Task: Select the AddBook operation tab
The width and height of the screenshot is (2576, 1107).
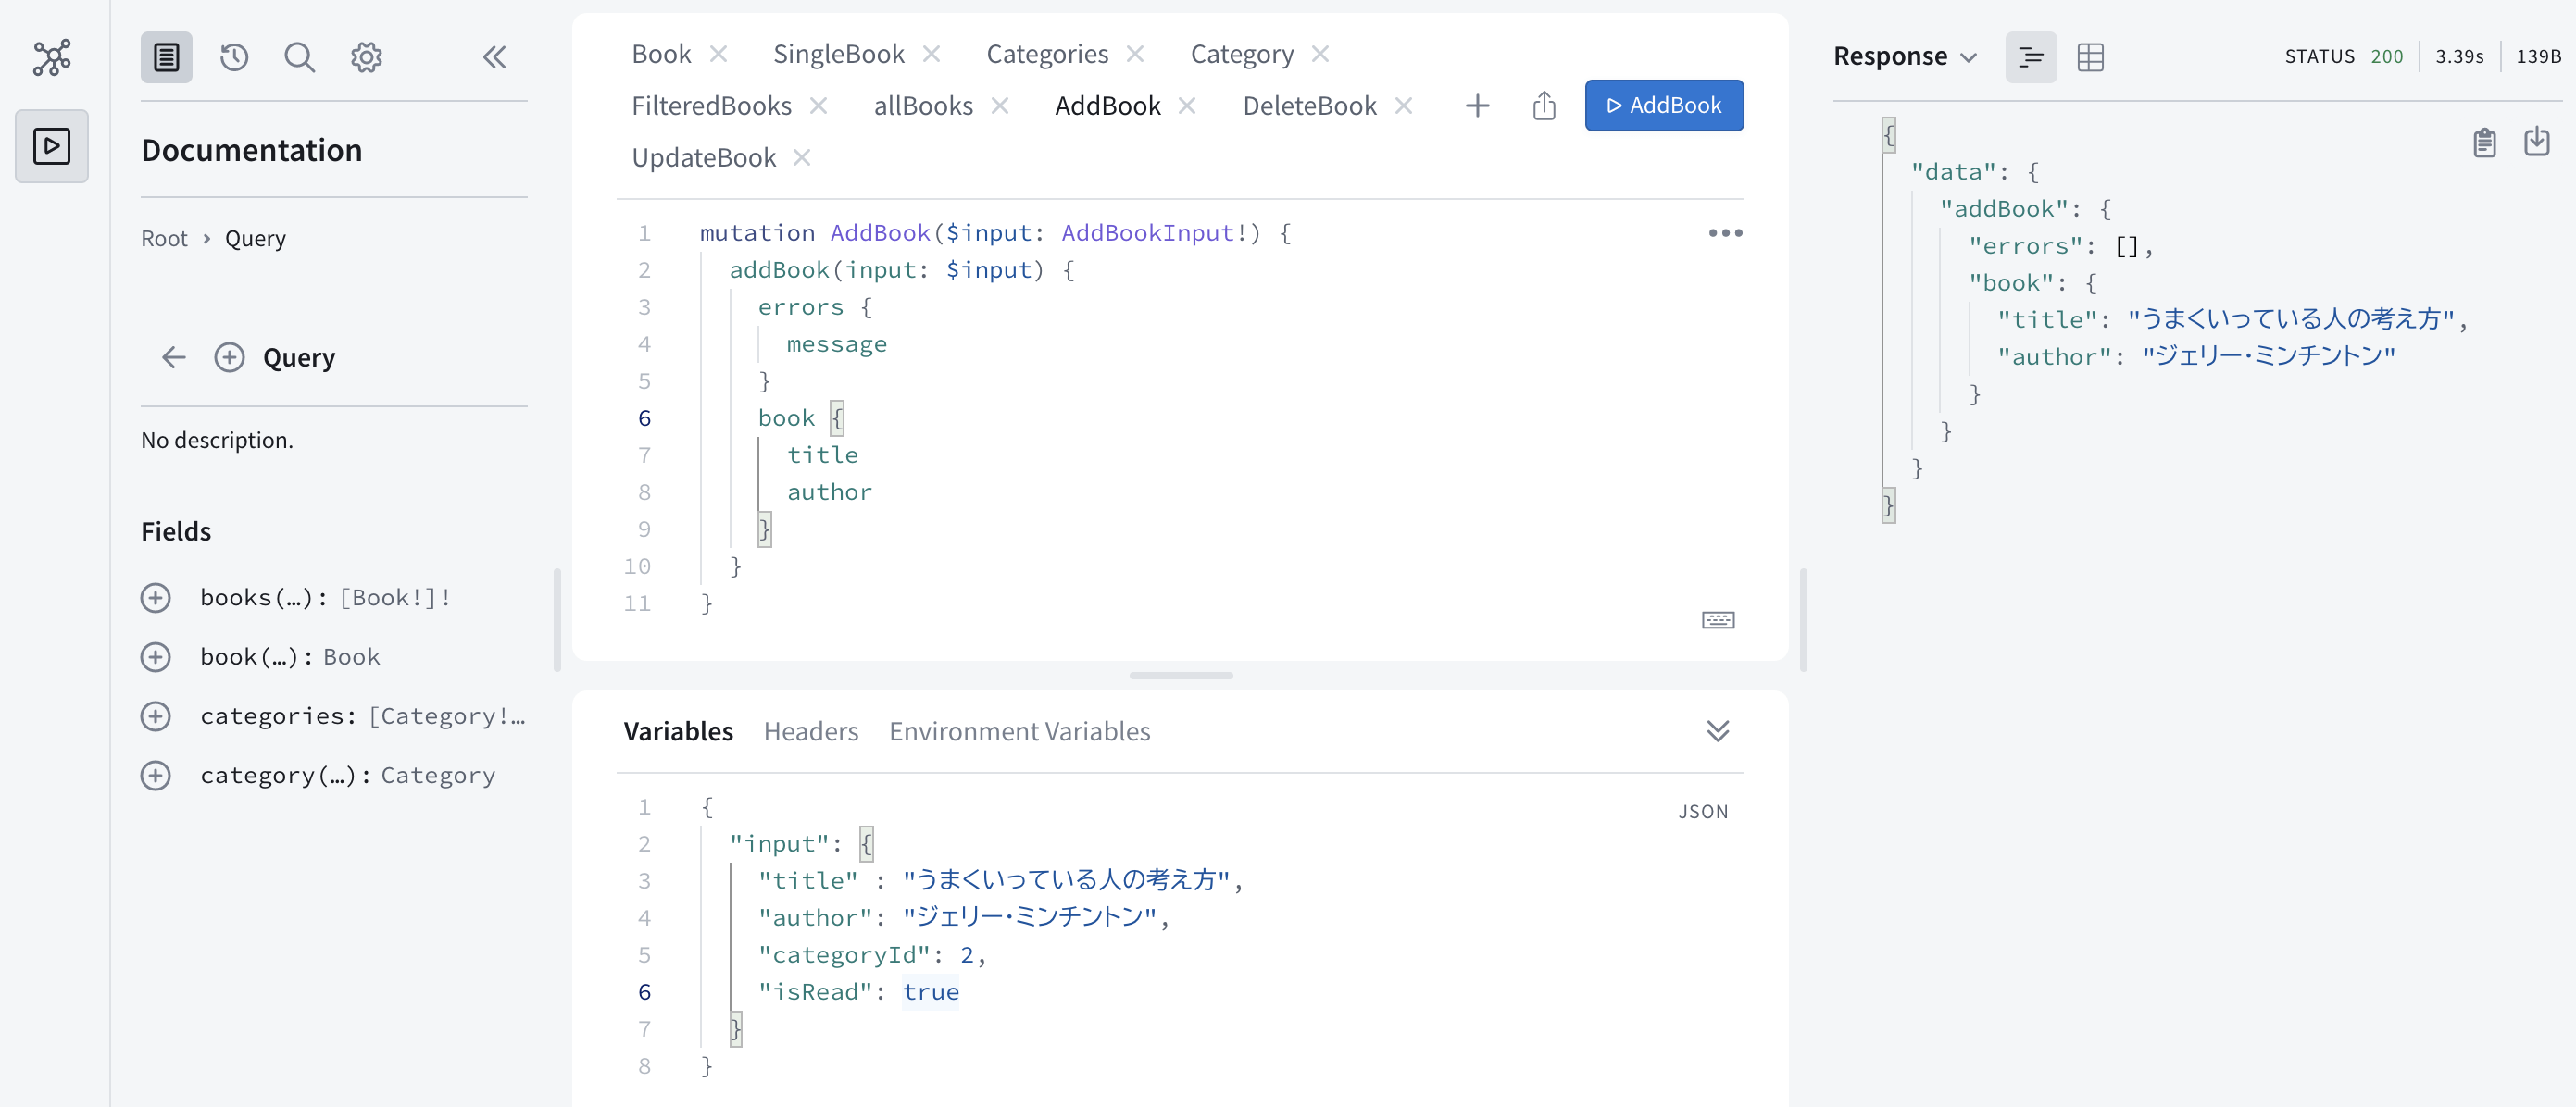Action: pos(1107,105)
